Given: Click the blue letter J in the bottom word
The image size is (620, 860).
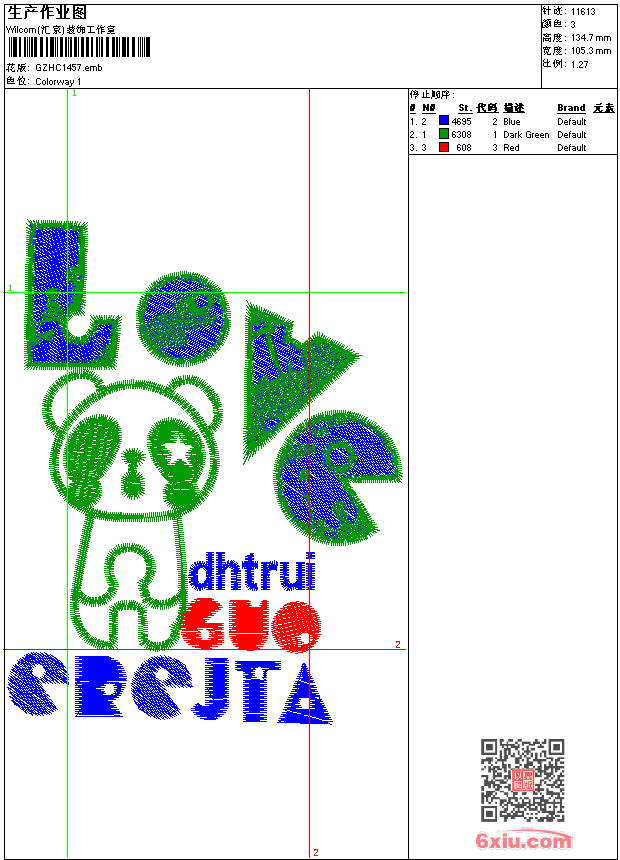Looking at the screenshot, I should (211, 689).
